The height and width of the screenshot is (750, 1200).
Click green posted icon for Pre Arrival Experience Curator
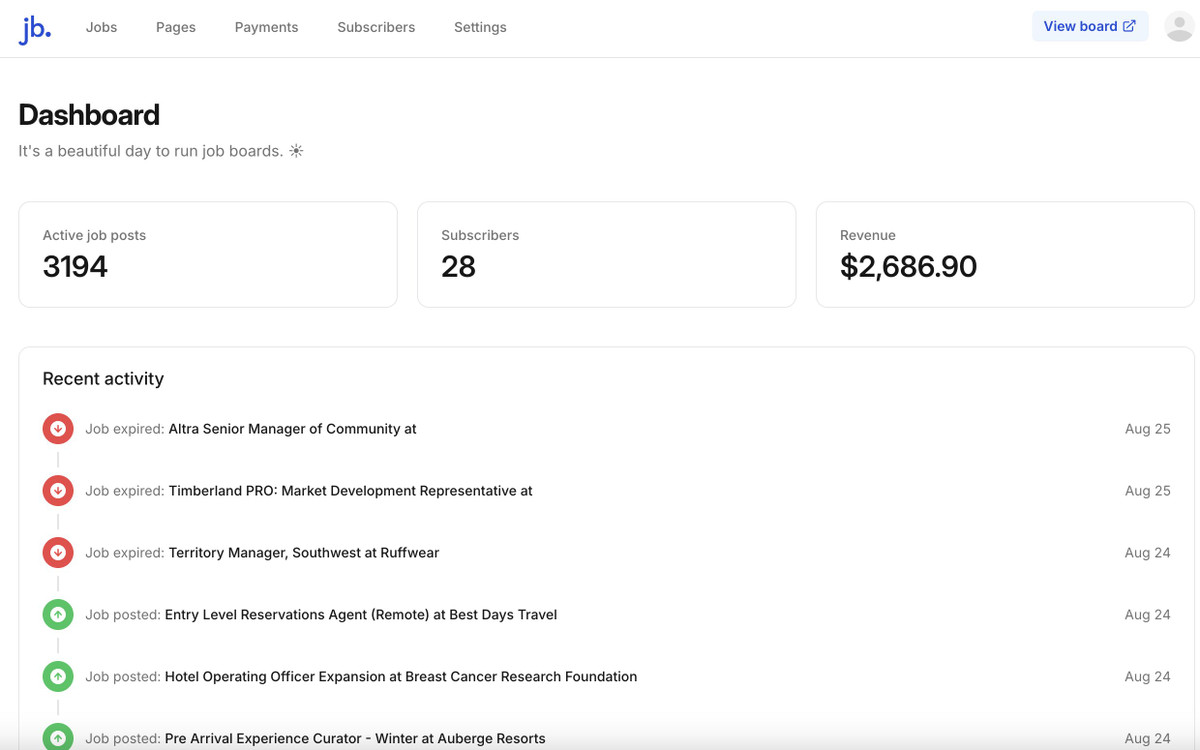pos(58,738)
